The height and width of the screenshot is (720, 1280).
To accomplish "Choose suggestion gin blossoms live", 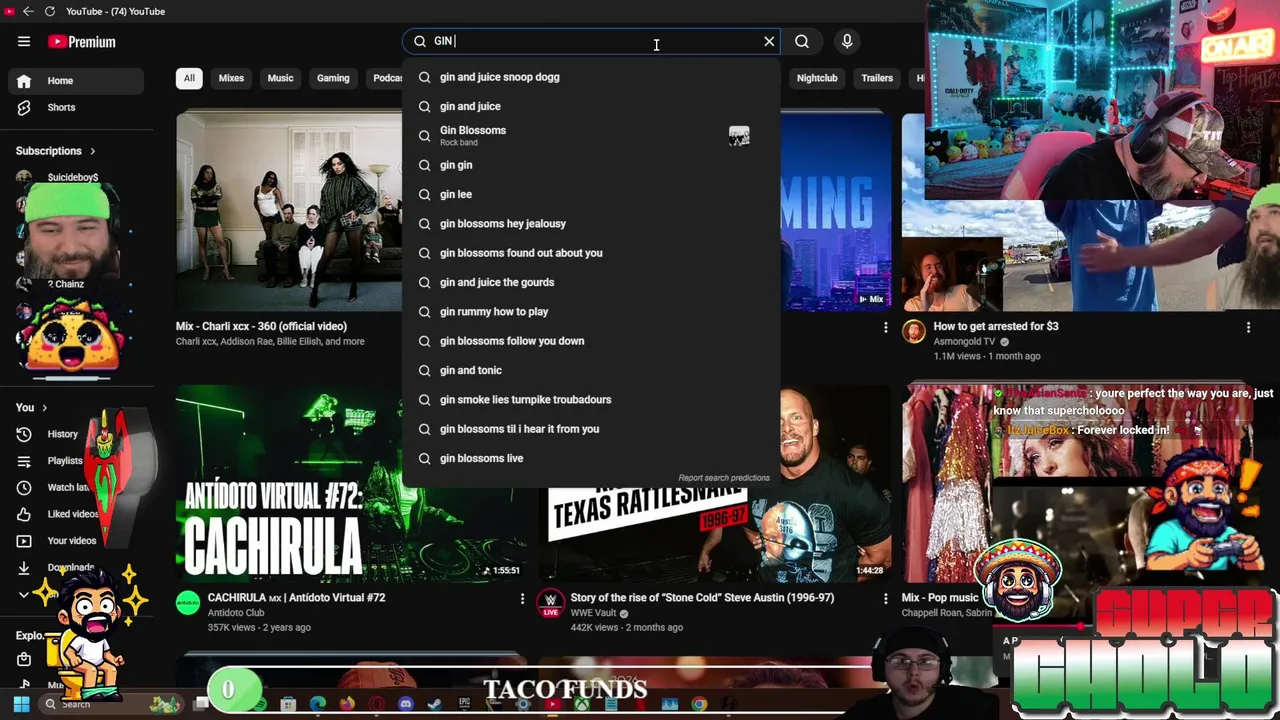I will (x=591, y=458).
